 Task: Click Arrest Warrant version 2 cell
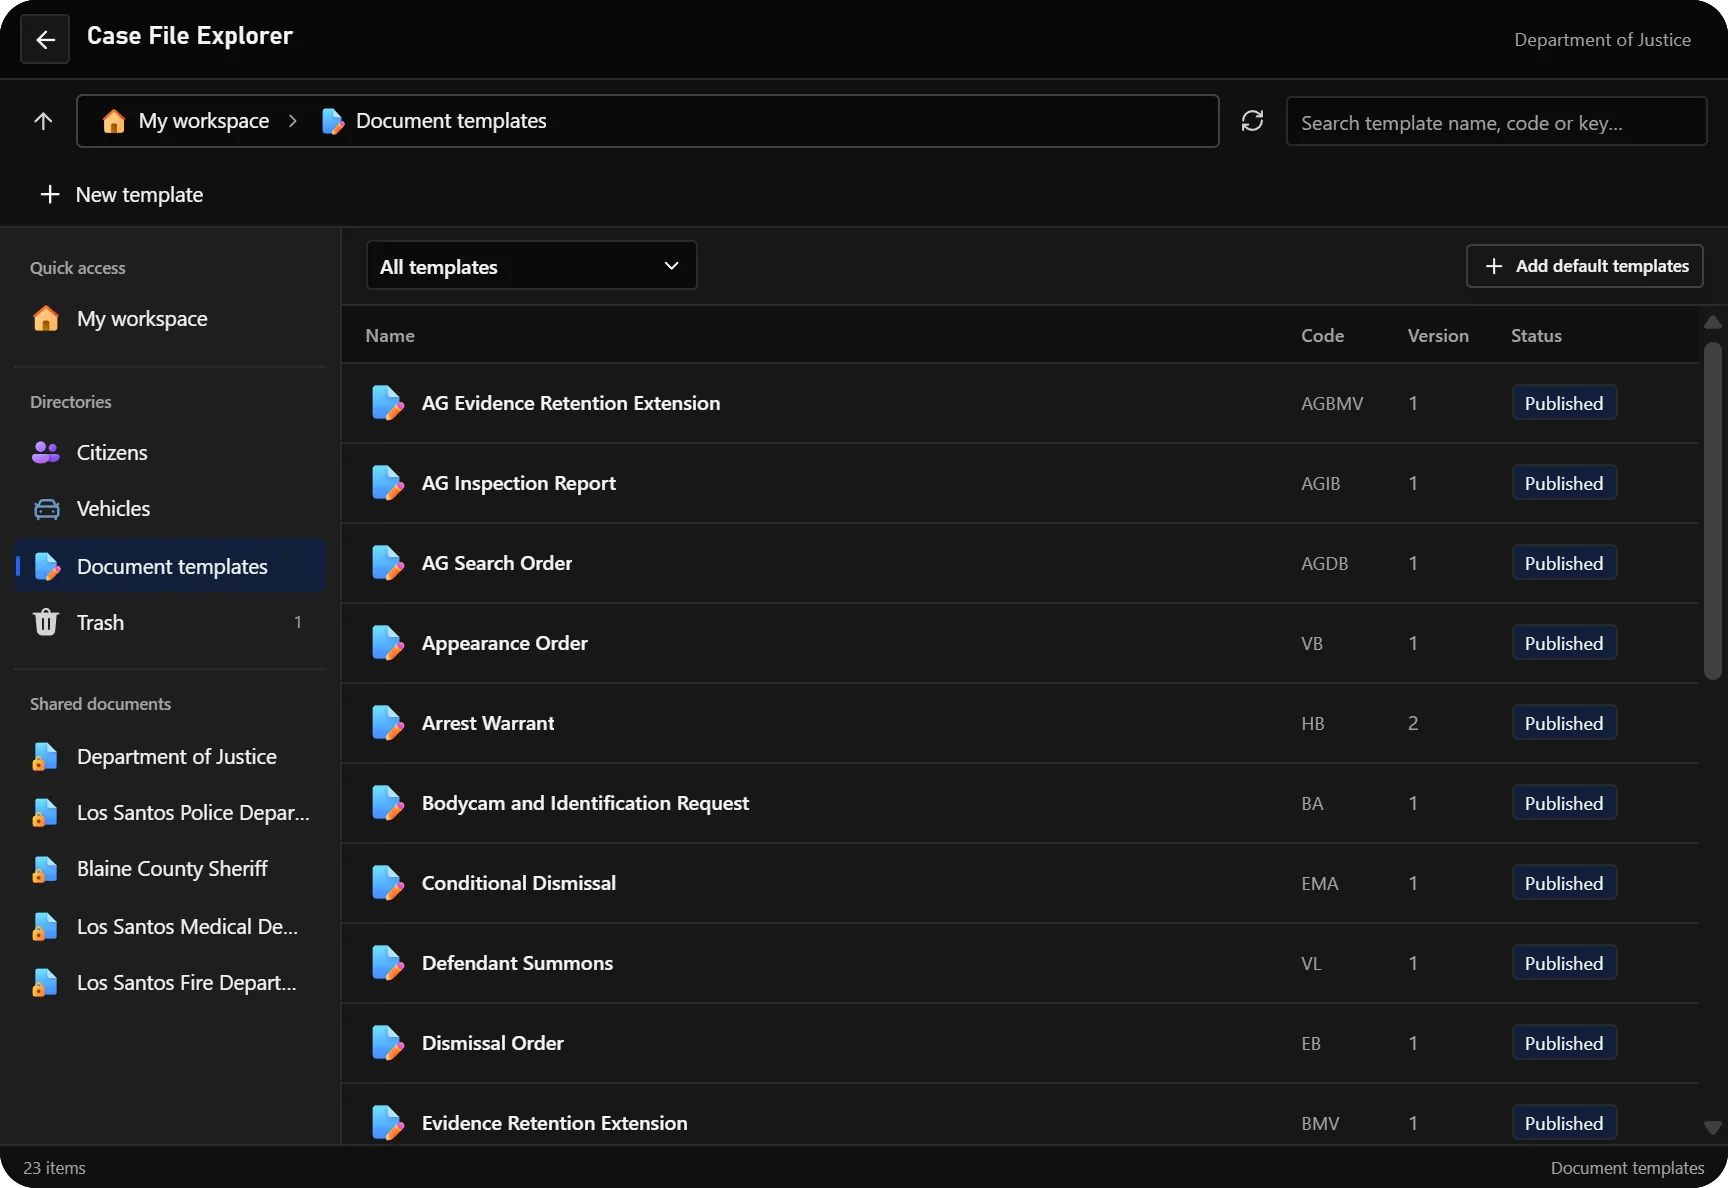[x=1413, y=723]
